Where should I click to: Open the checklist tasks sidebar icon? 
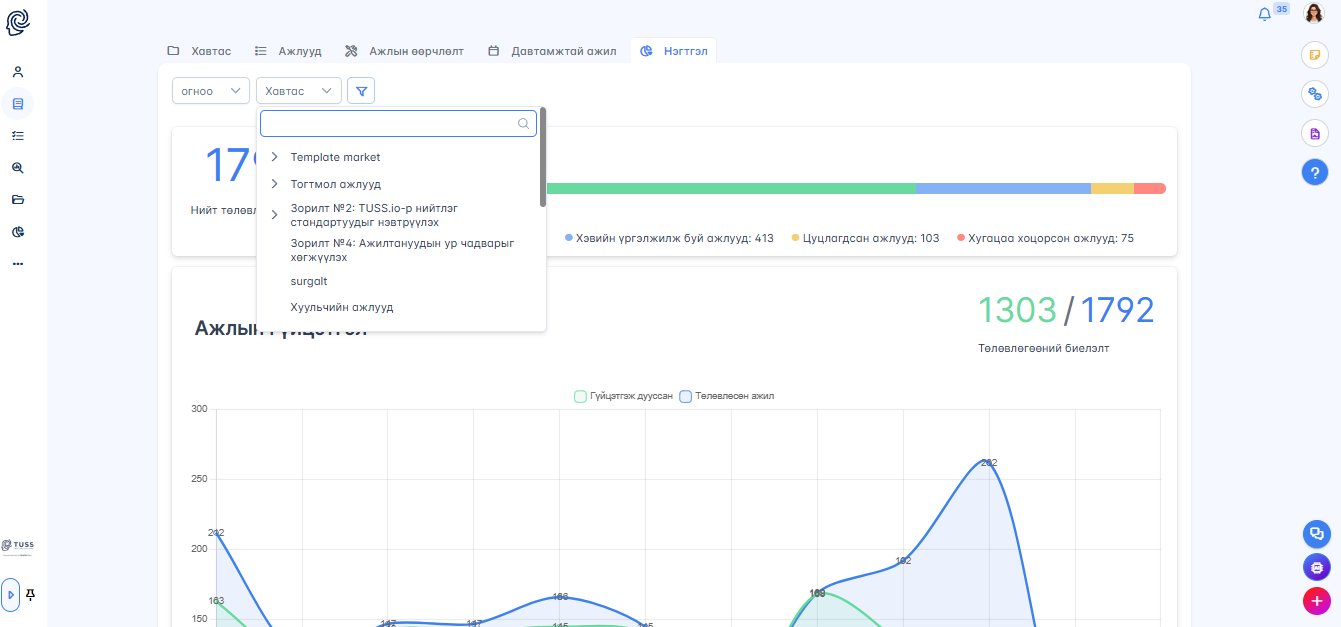(x=18, y=136)
